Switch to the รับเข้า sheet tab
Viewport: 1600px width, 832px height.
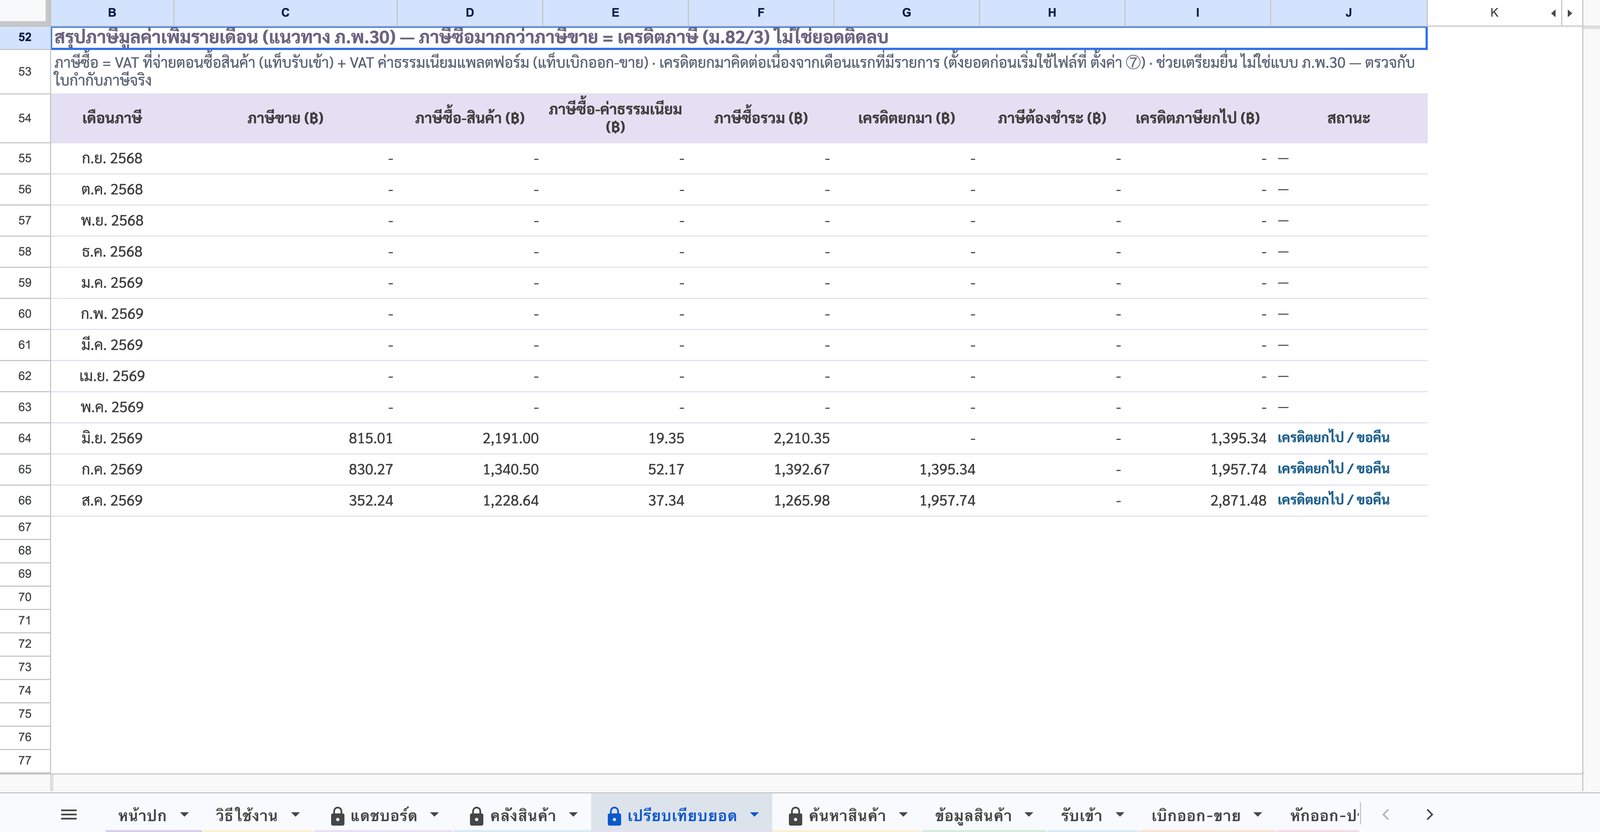pos(1081,816)
